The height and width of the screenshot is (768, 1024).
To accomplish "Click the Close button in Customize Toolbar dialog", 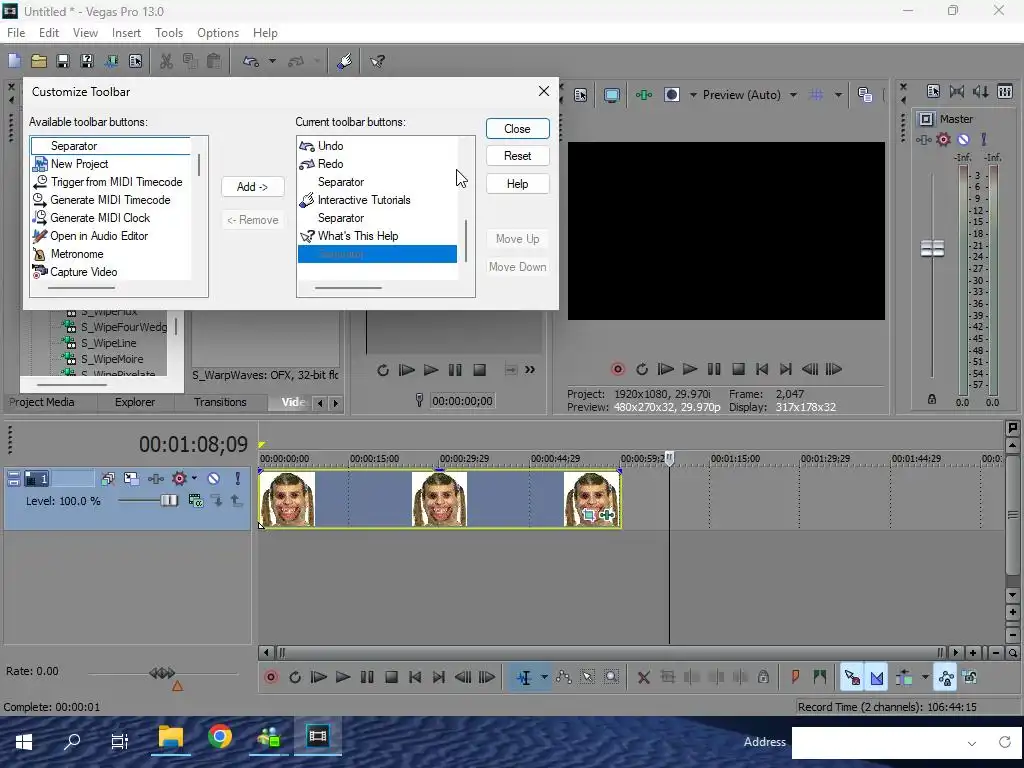I will (517, 129).
